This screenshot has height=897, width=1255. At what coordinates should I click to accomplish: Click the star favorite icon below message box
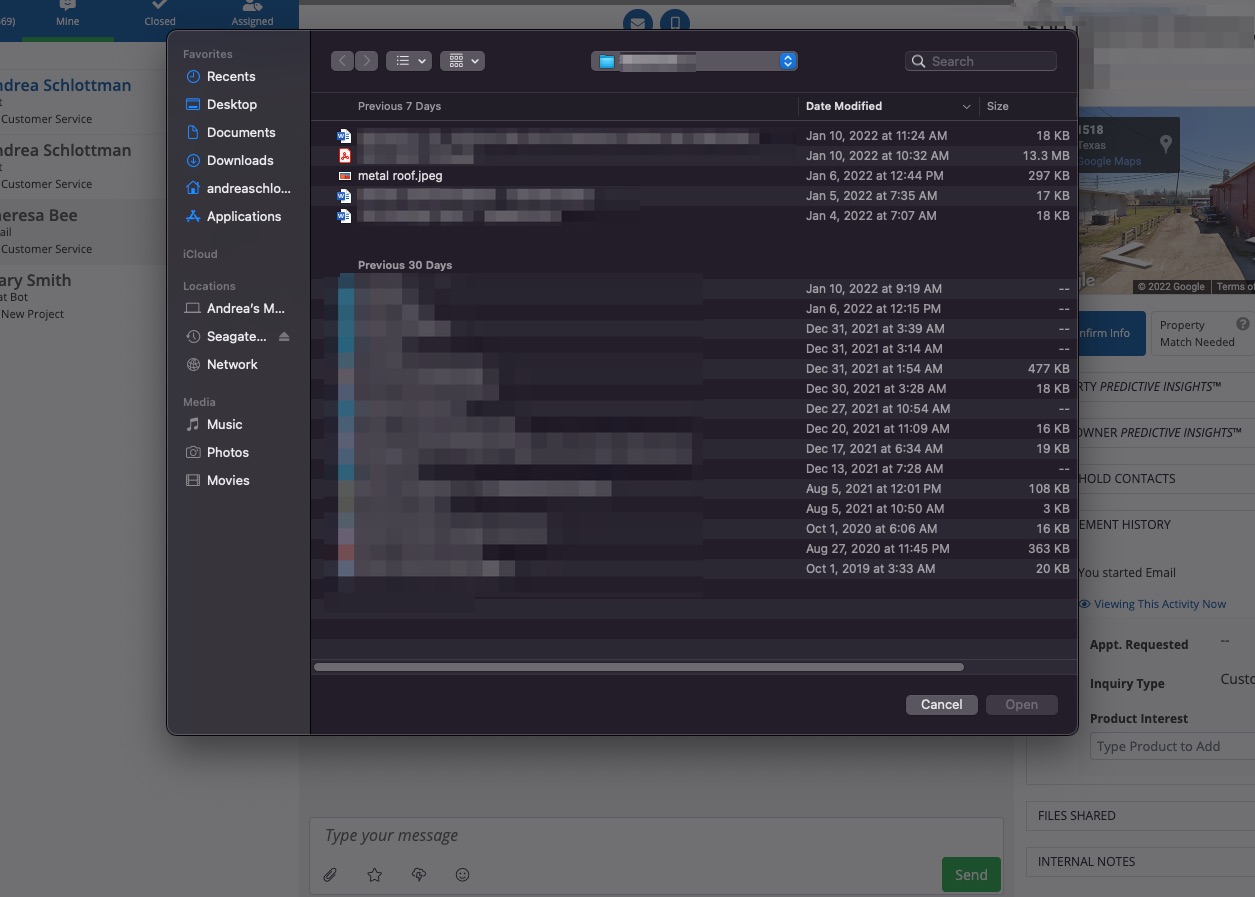click(x=375, y=875)
